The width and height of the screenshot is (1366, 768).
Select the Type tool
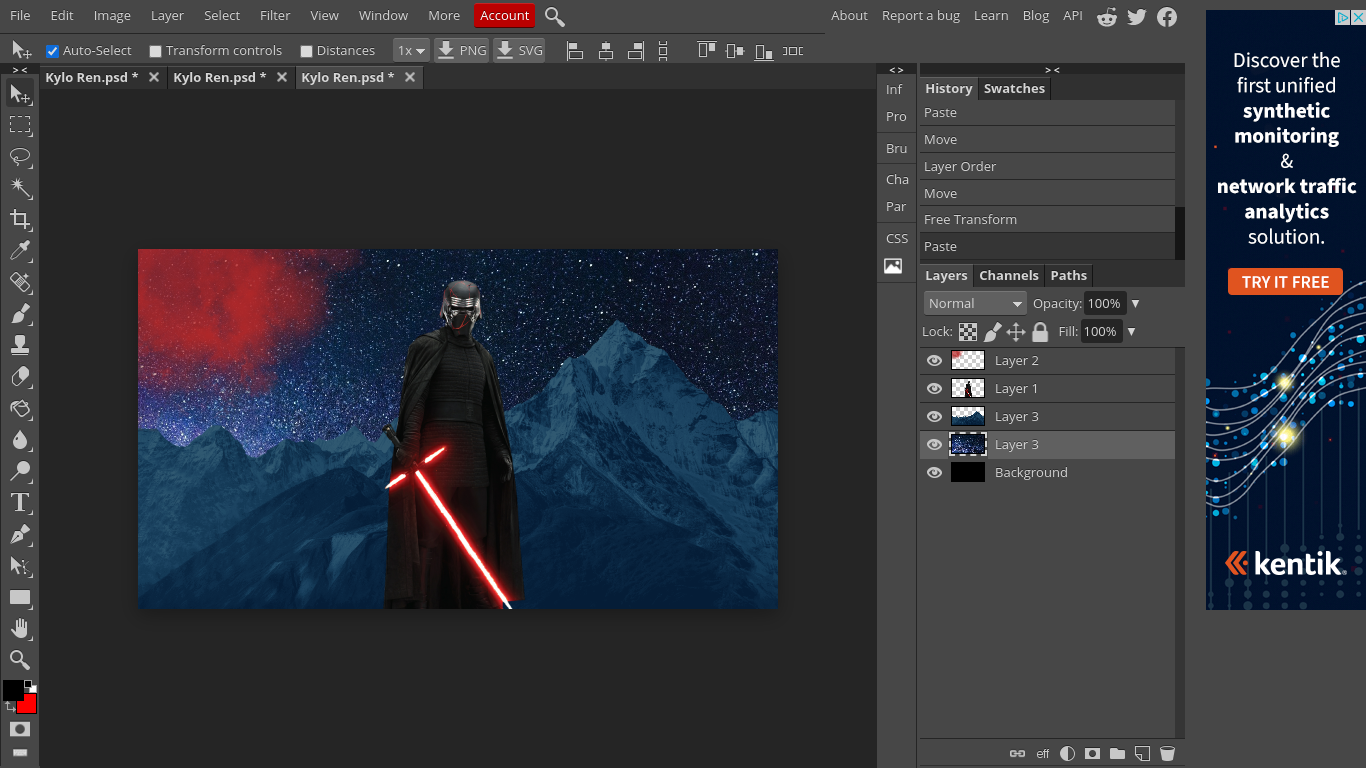pyautogui.click(x=20, y=503)
